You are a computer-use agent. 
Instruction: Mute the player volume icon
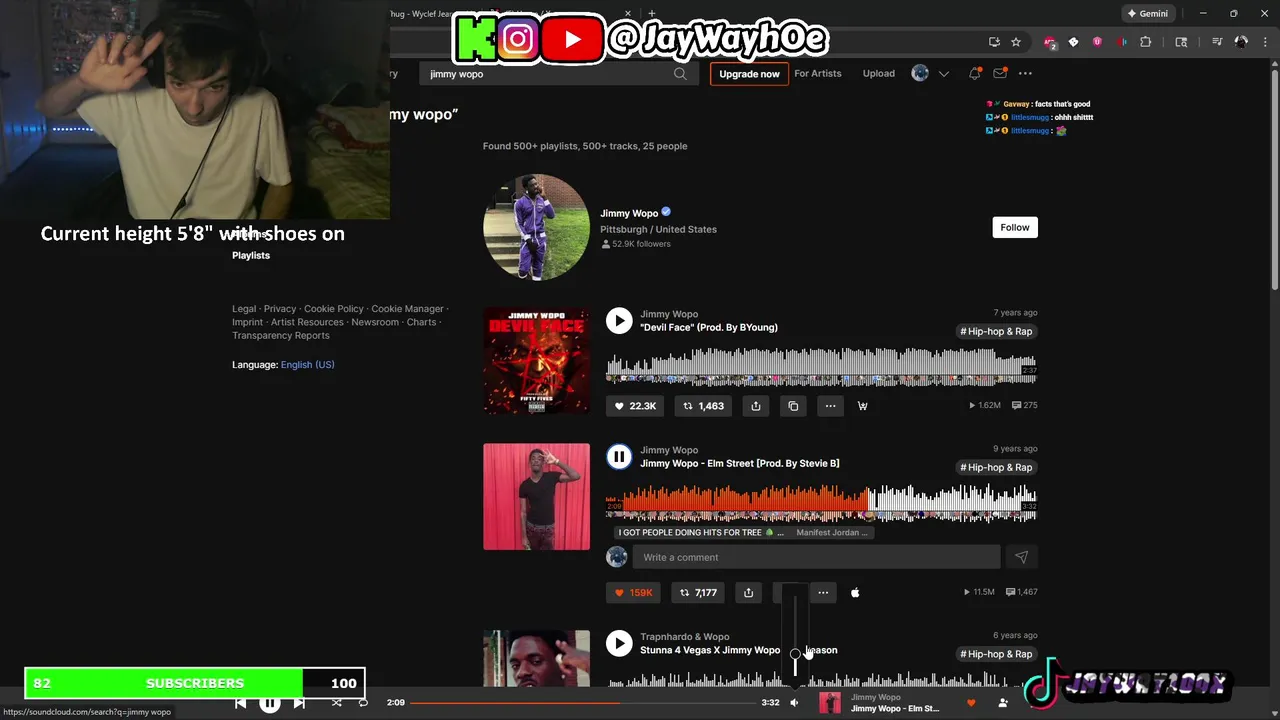click(x=794, y=703)
